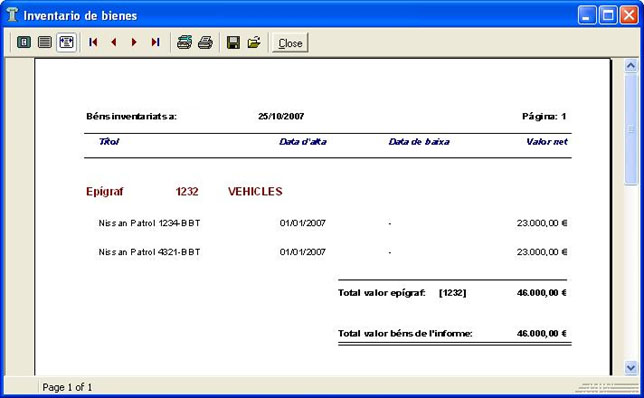644x398 pixels.
Task: Go to the previous page arrow
Action: (114, 42)
